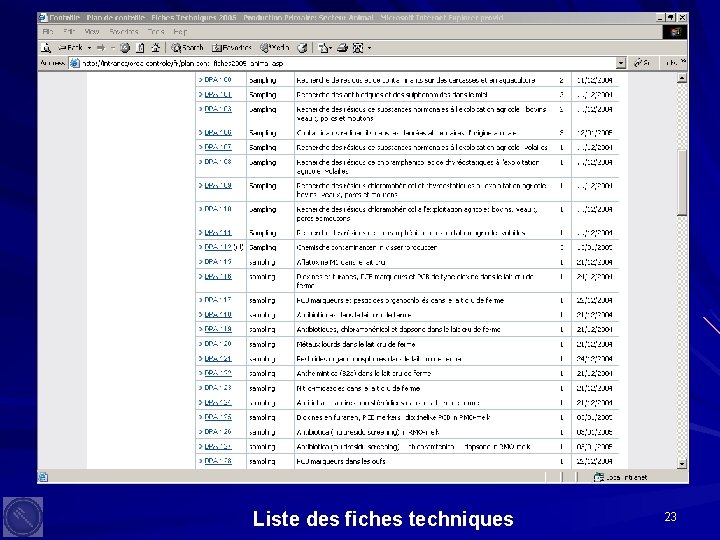
Task: Reload the page with the Refresh icon
Action: (x=141, y=48)
